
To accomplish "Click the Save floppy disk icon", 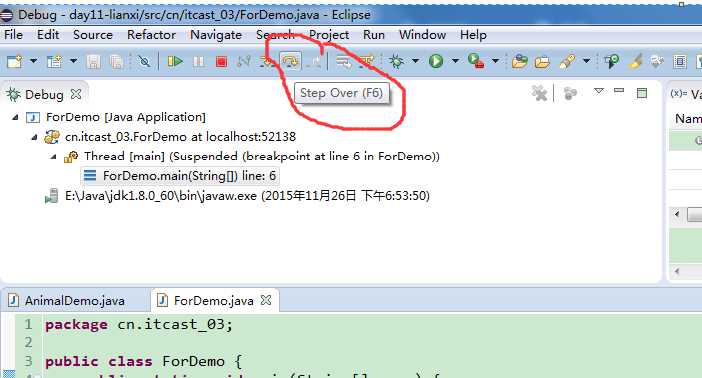I will click(94, 61).
